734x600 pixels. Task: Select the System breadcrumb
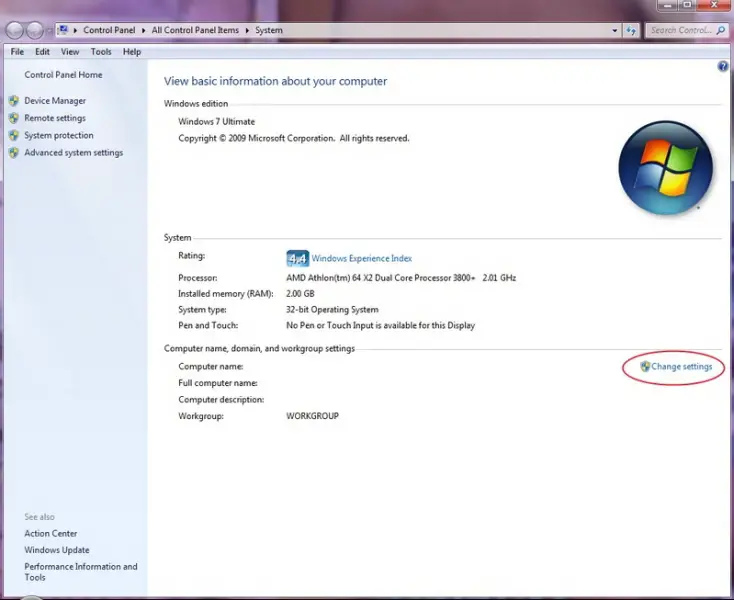pos(269,30)
